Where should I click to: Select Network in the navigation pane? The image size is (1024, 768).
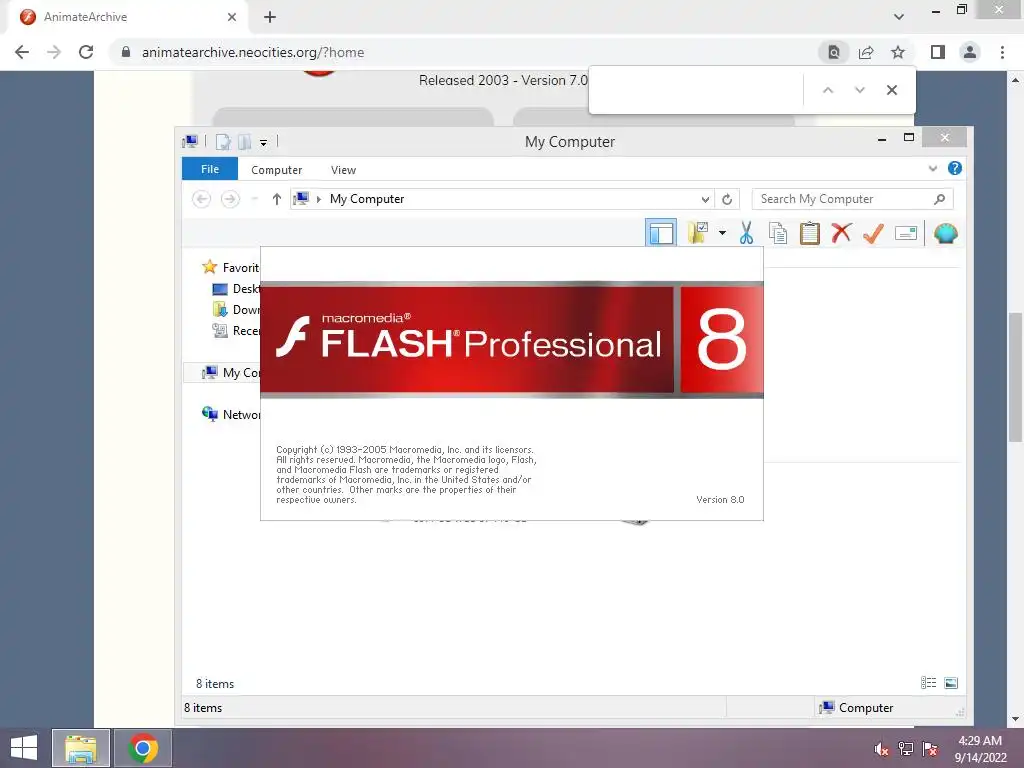(231, 414)
